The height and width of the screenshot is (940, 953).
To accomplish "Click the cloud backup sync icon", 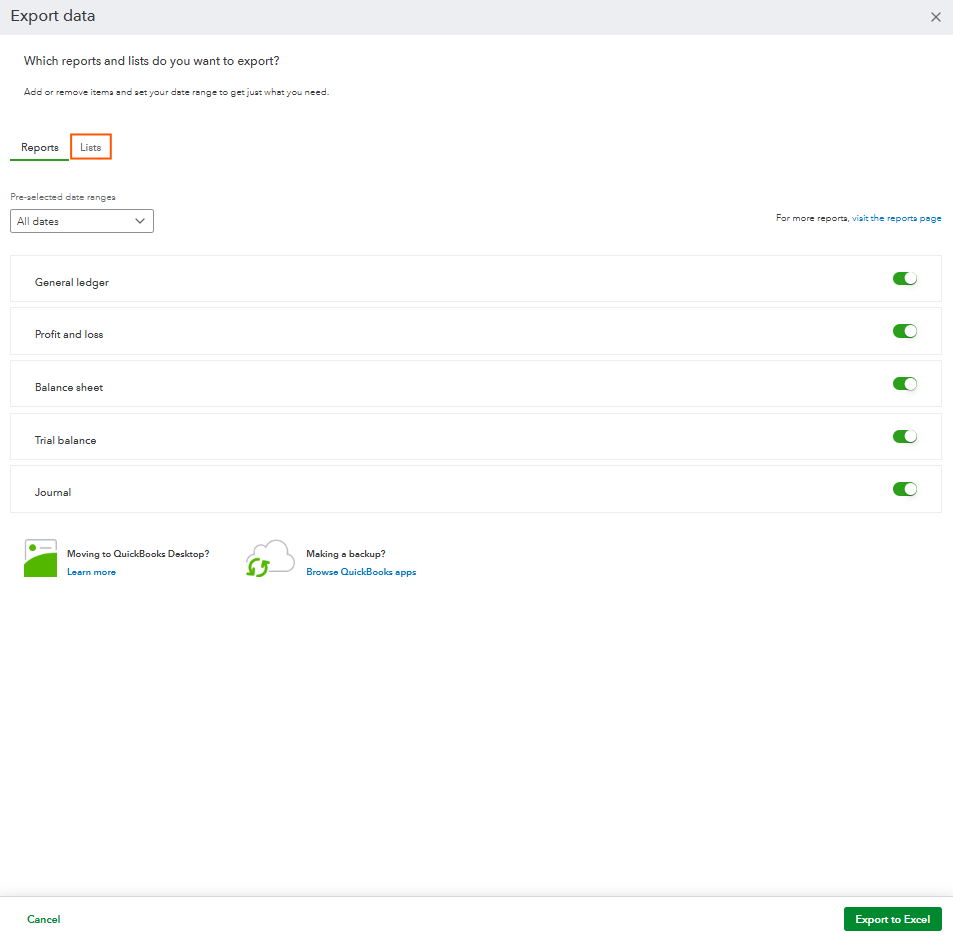I will [x=269, y=558].
